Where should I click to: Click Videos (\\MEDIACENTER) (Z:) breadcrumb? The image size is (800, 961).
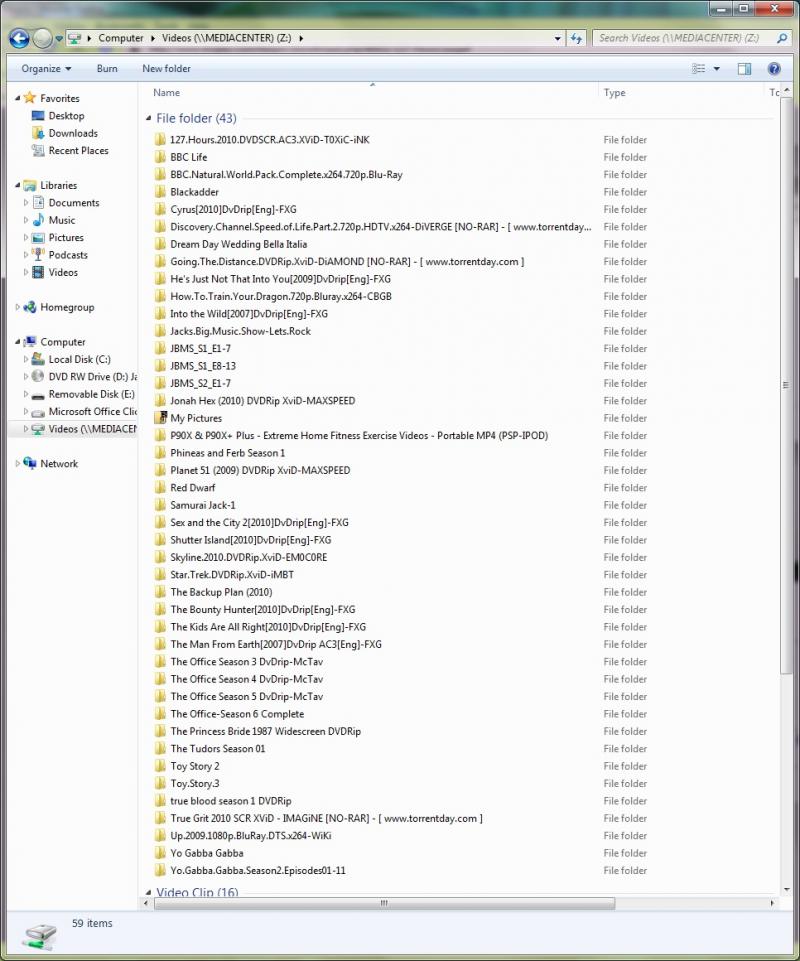226,38
